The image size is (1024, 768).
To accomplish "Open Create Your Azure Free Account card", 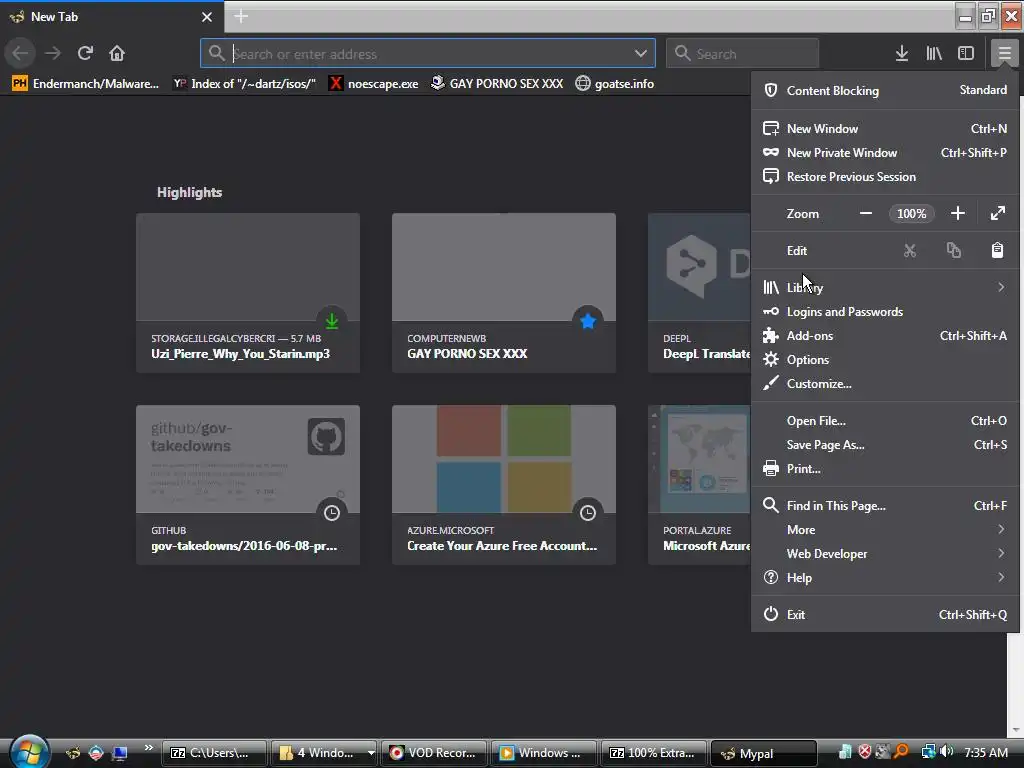I will [x=504, y=485].
